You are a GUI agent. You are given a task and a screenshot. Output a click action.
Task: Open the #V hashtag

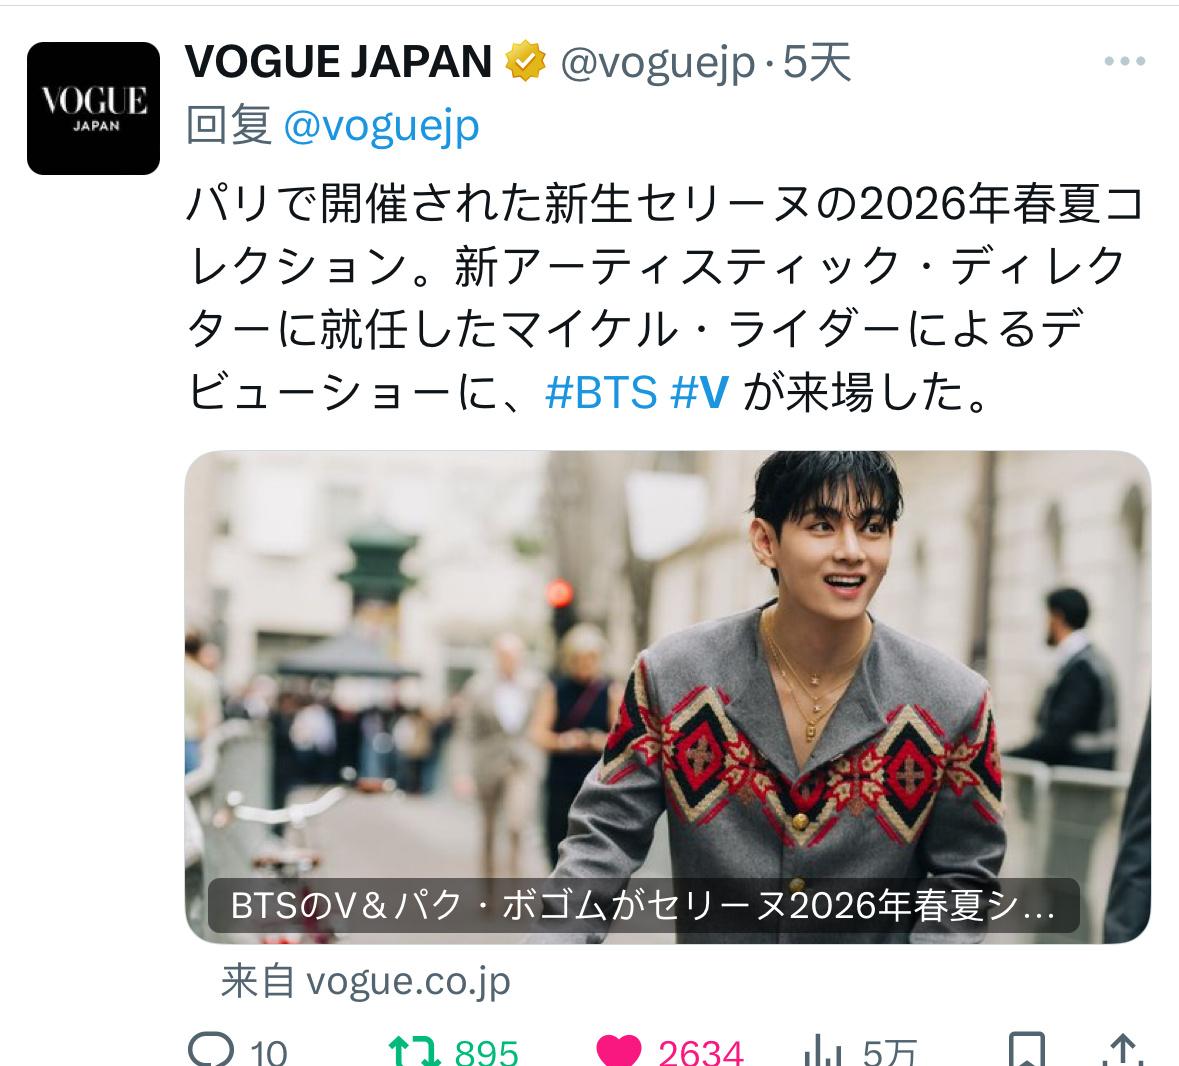point(700,392)
